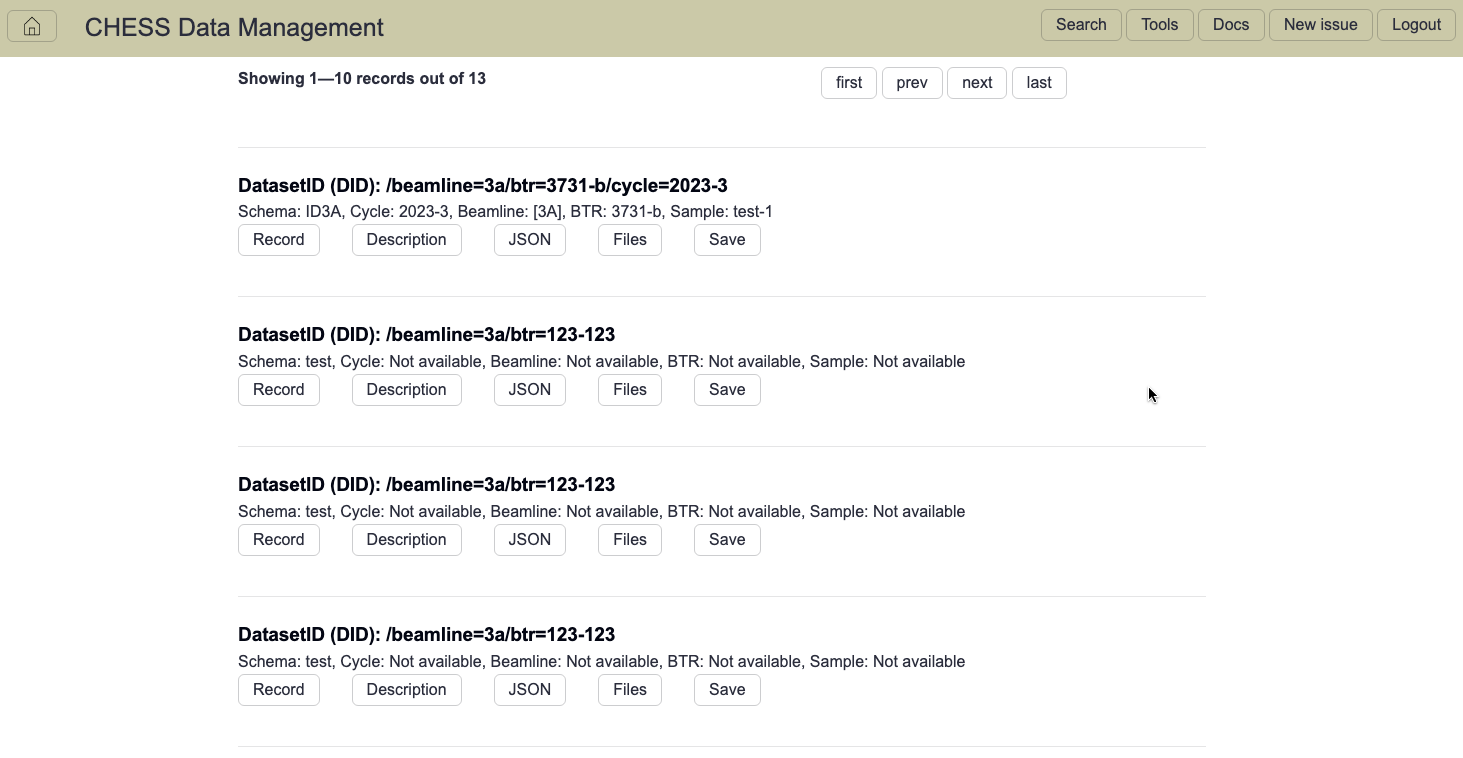This screenshot has width=1463, height=758.
Task: View JSON for btr=3731-b dataset
Action: coord(530,240)
